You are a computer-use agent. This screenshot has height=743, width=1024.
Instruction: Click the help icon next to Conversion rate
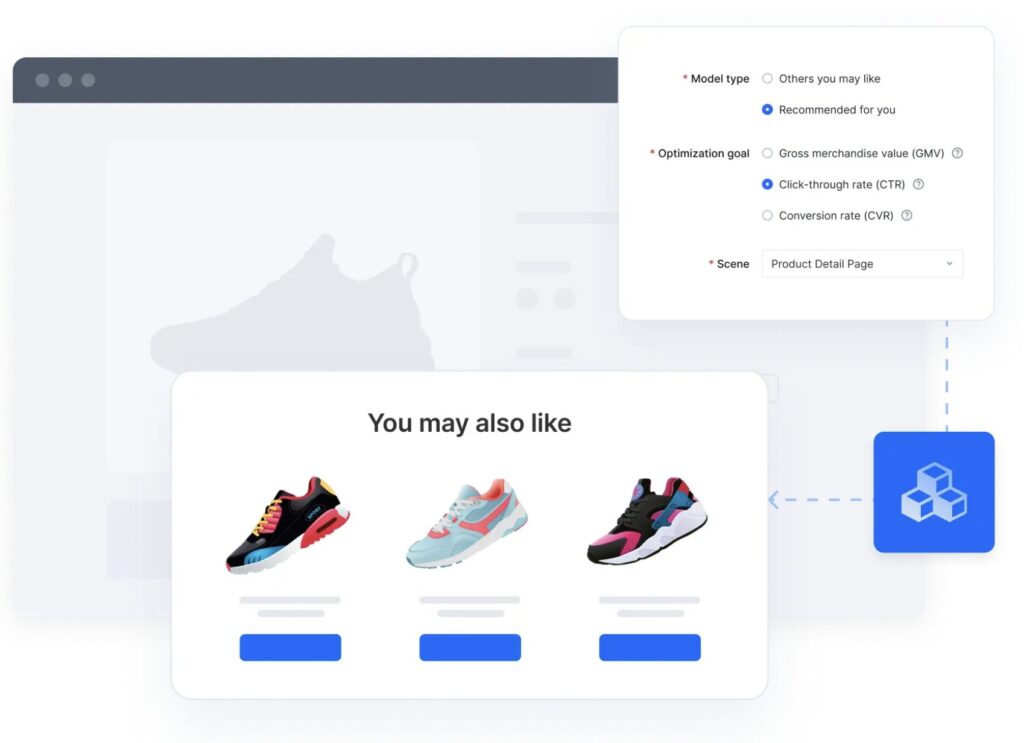coord(906,215)
